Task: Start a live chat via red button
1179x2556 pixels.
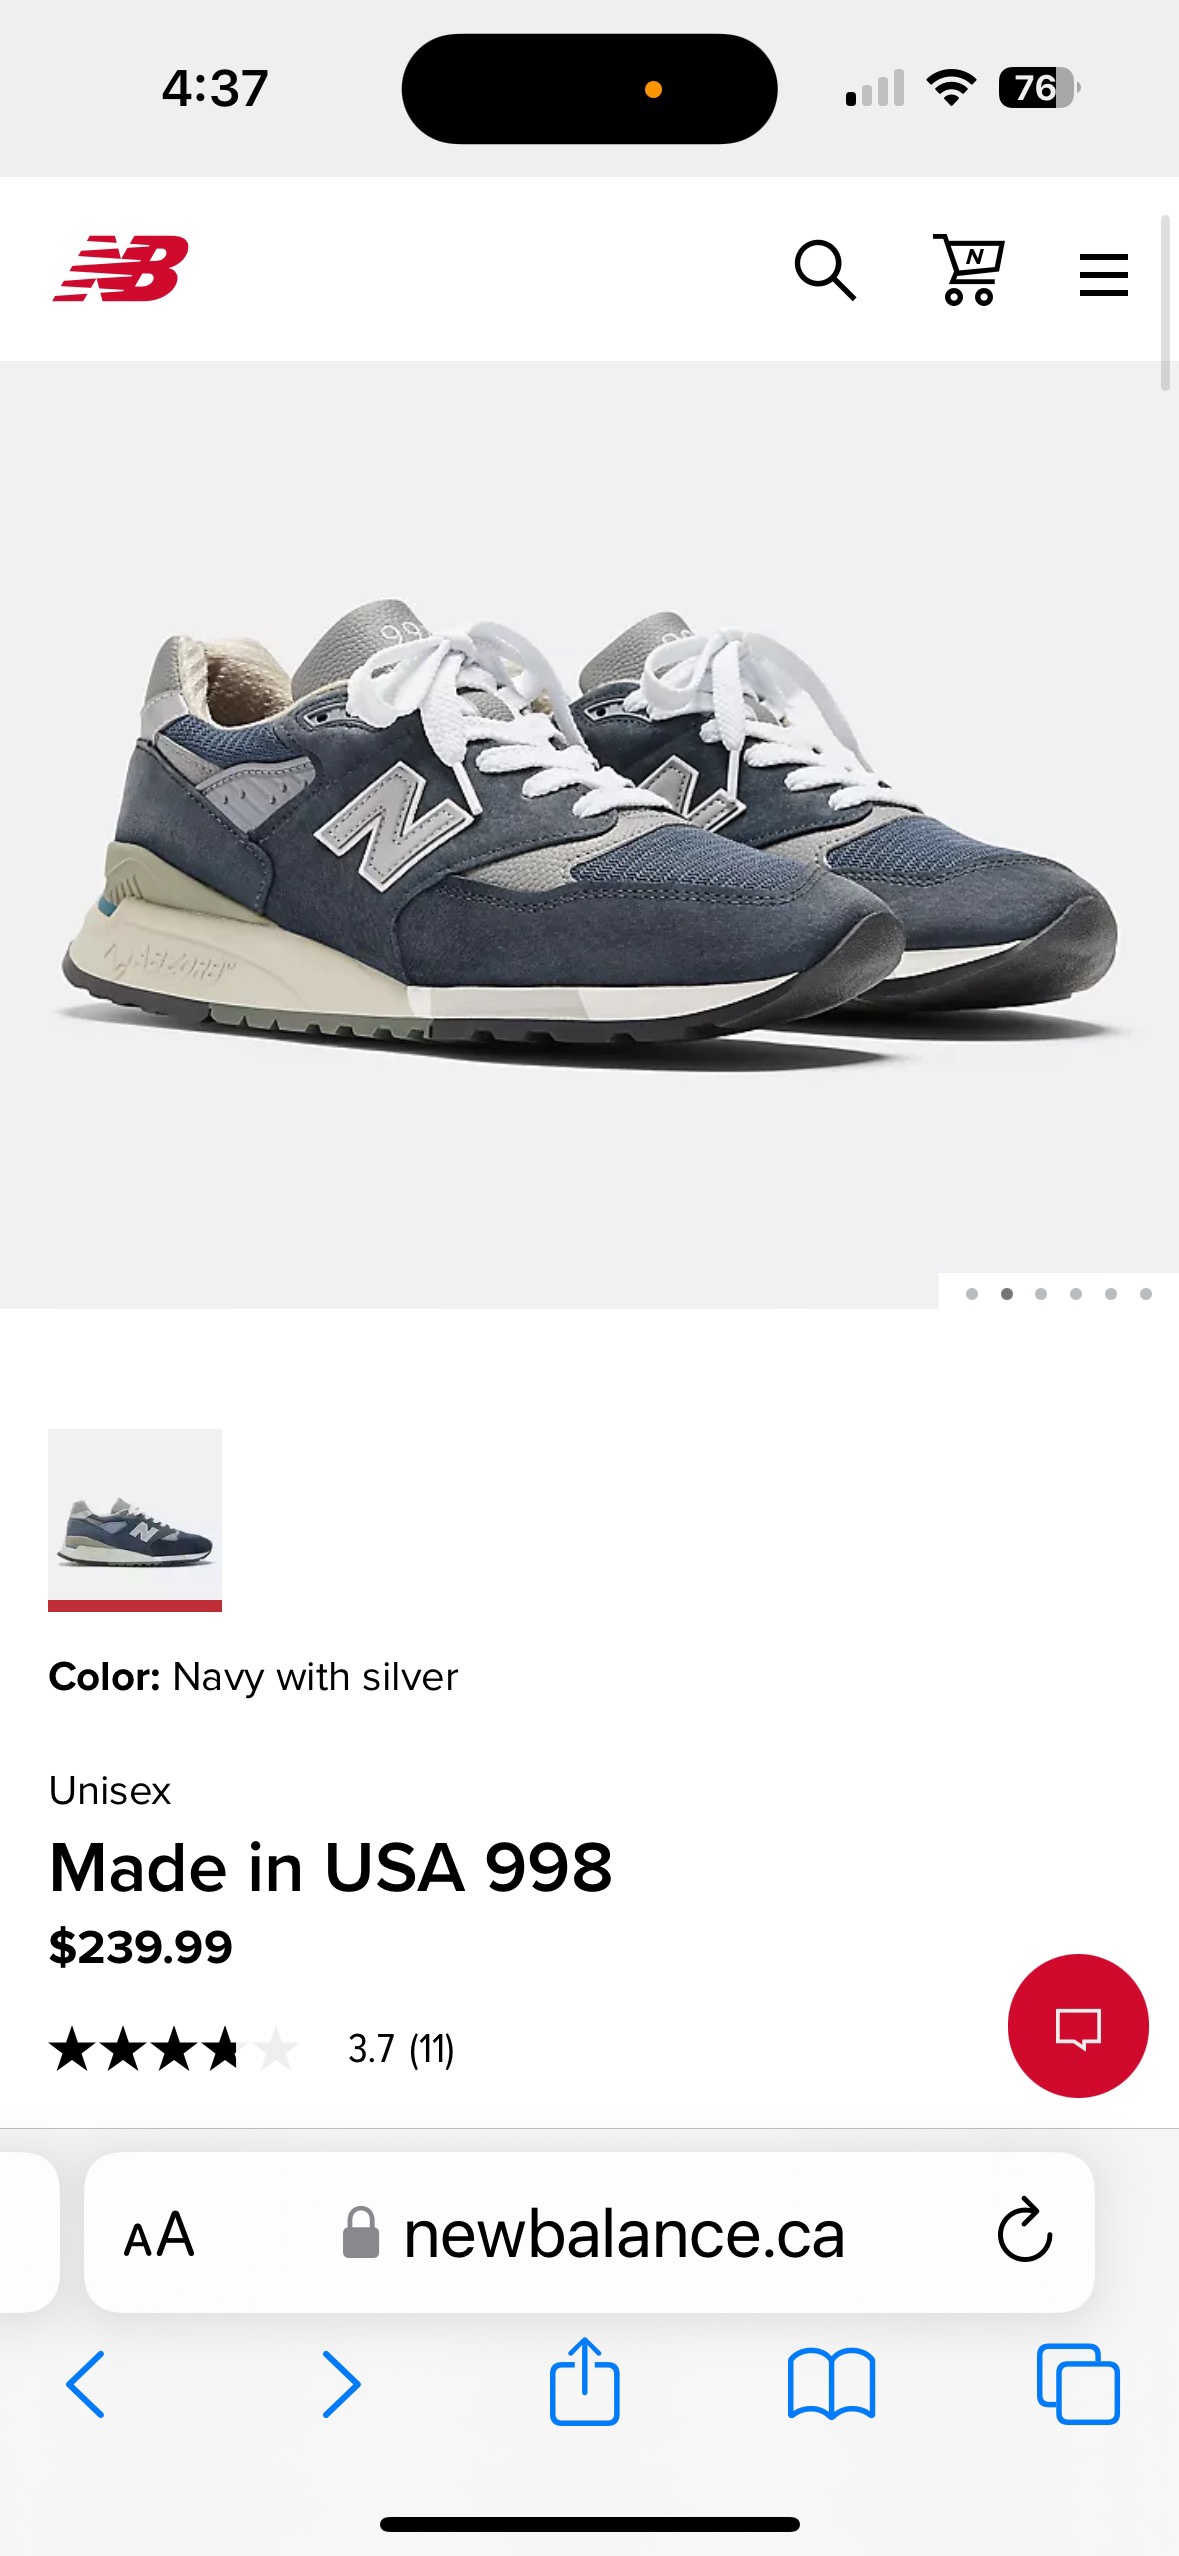Action: click(1078, 2025)
